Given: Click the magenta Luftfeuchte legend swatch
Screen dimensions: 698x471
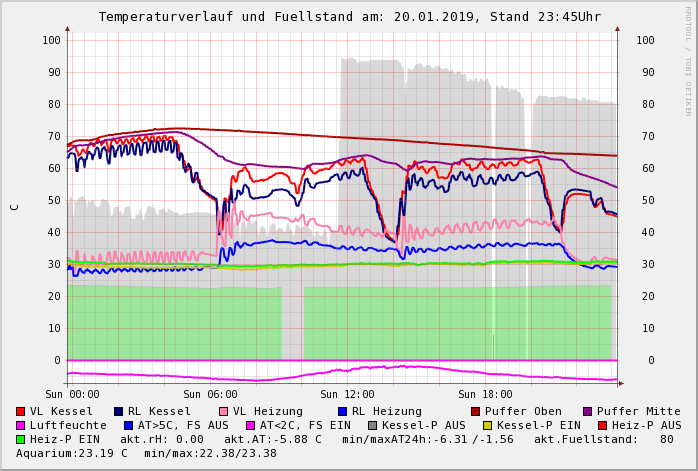Looking at the screenshot, I should [x=20, y=425].
